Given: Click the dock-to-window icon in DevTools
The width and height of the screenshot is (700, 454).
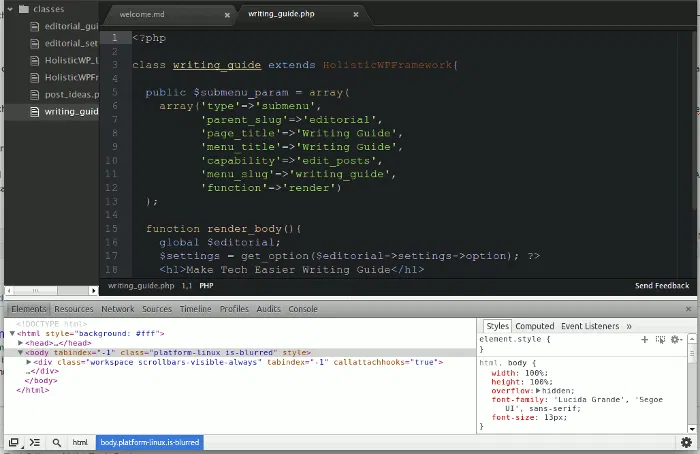Looking at the screenshot, I should coord(14,442).
